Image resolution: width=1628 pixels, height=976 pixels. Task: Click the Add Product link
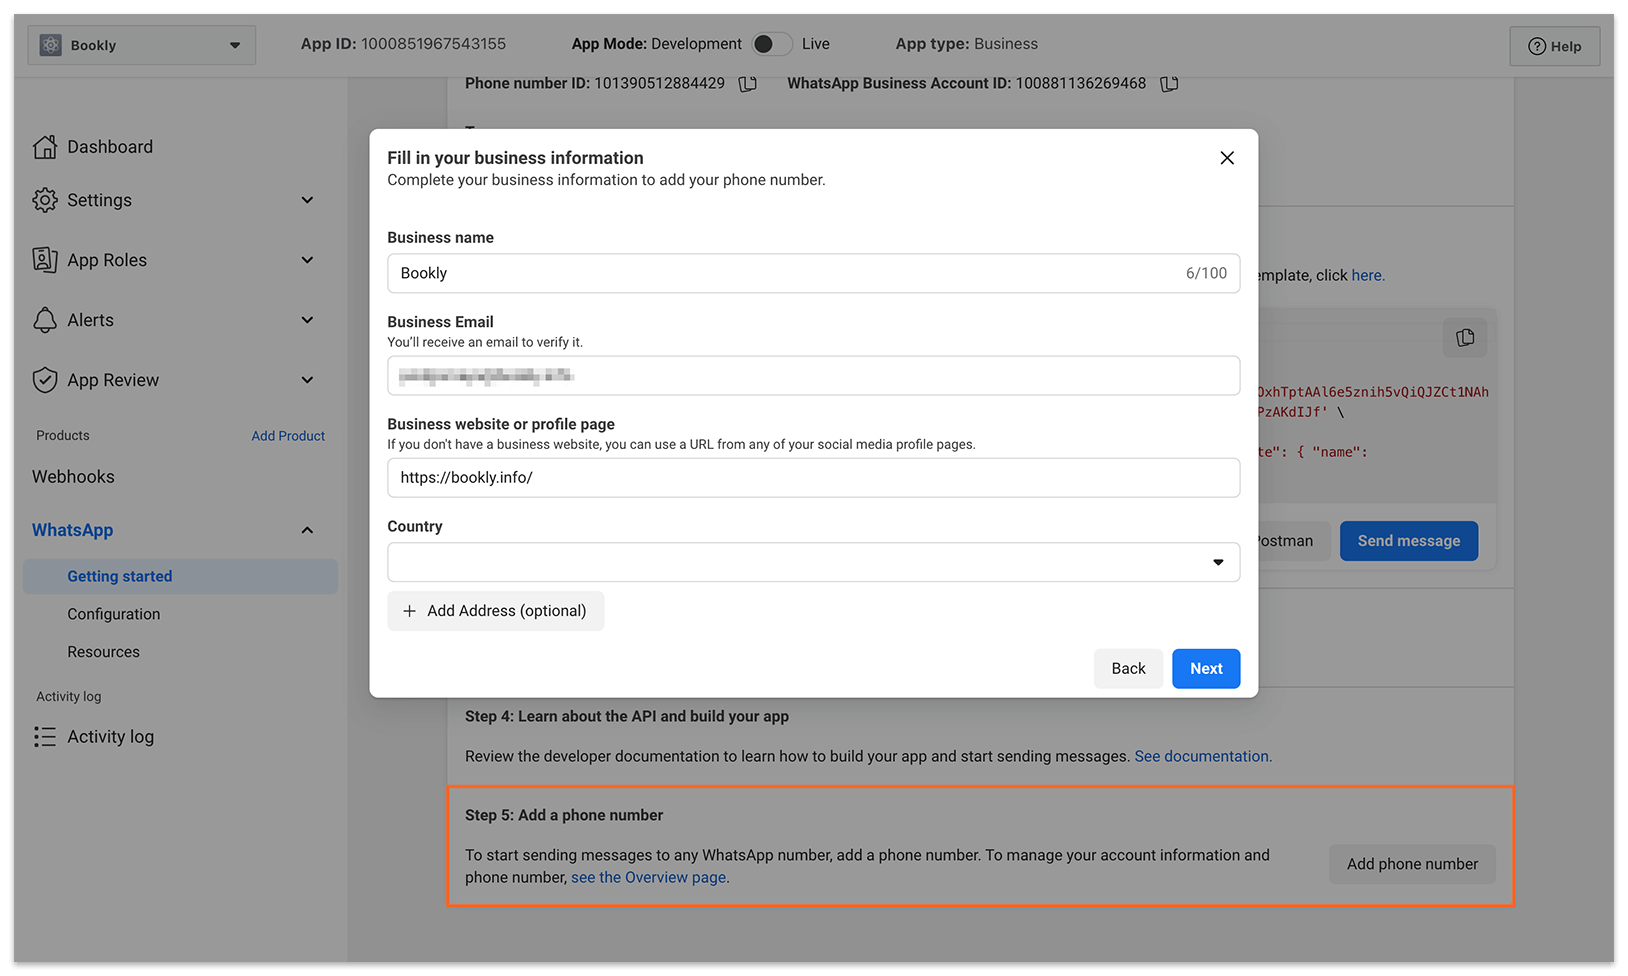(x=288, y=436)
